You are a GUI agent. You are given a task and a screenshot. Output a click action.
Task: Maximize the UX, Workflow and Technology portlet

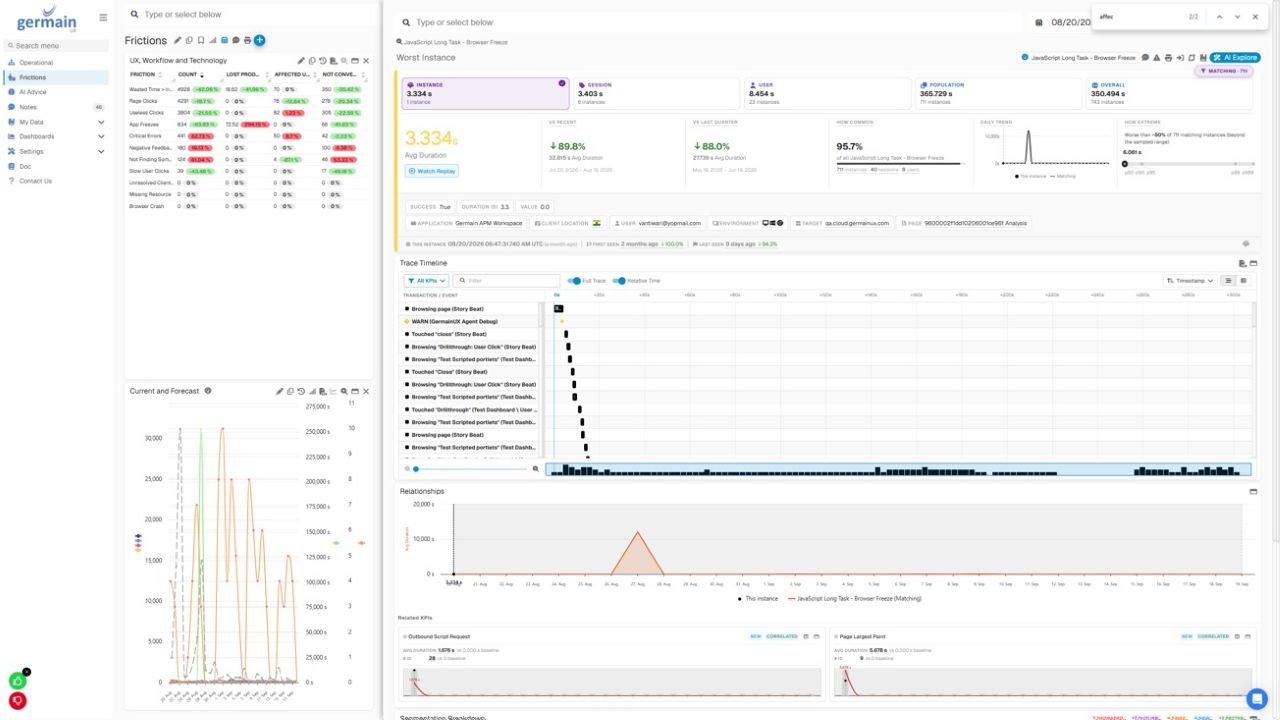(355, 61)
